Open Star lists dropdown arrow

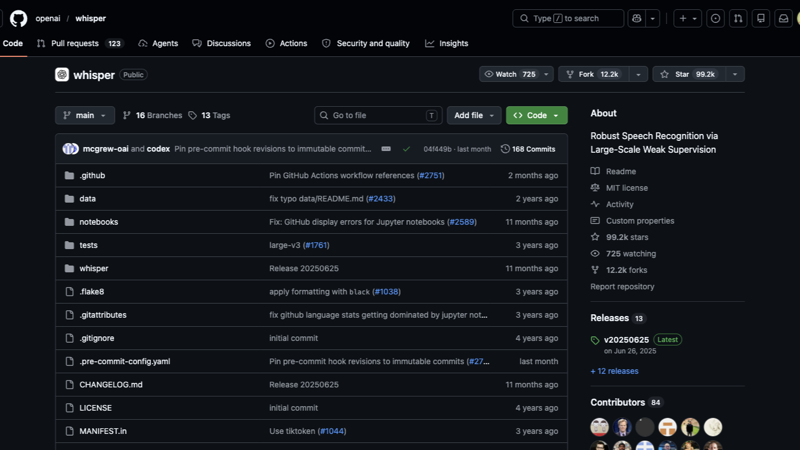click(735, 74)
